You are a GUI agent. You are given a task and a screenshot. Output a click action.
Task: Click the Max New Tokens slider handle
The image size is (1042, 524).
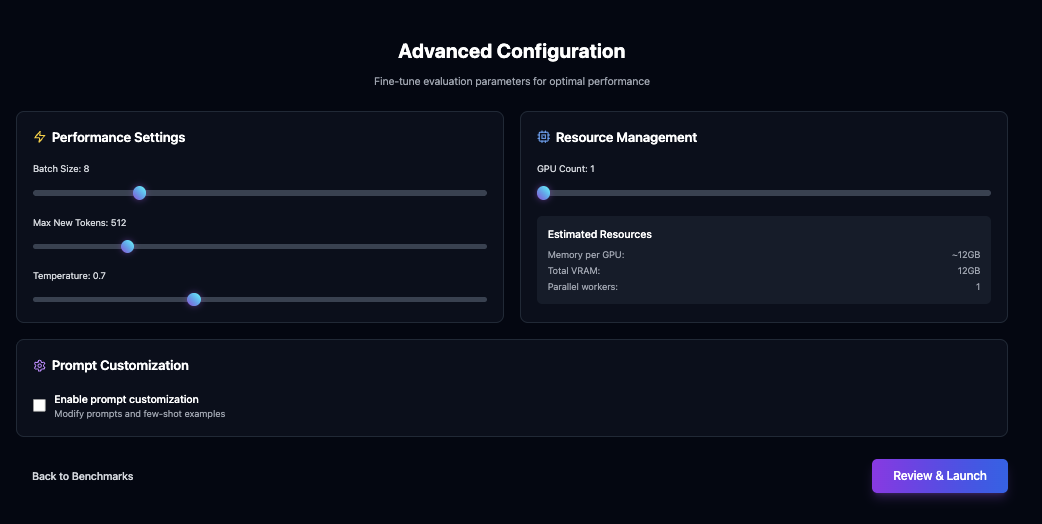pyautogui.click(x=127, y=246)
